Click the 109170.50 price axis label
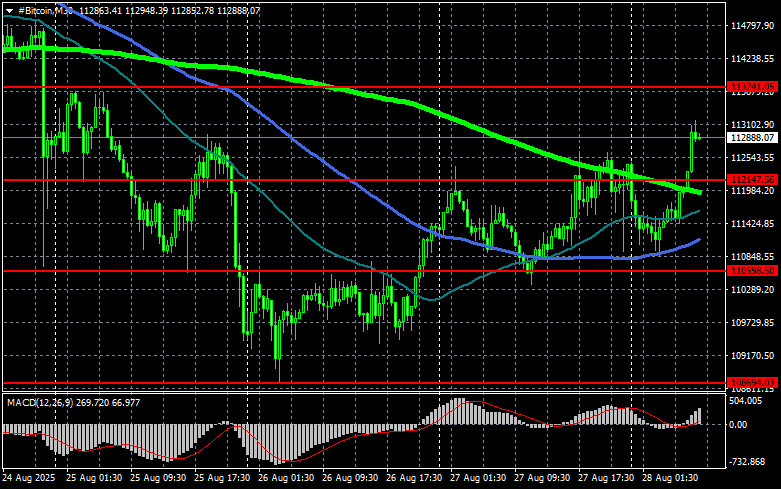The image size is (781, 489). pos(752,356)
